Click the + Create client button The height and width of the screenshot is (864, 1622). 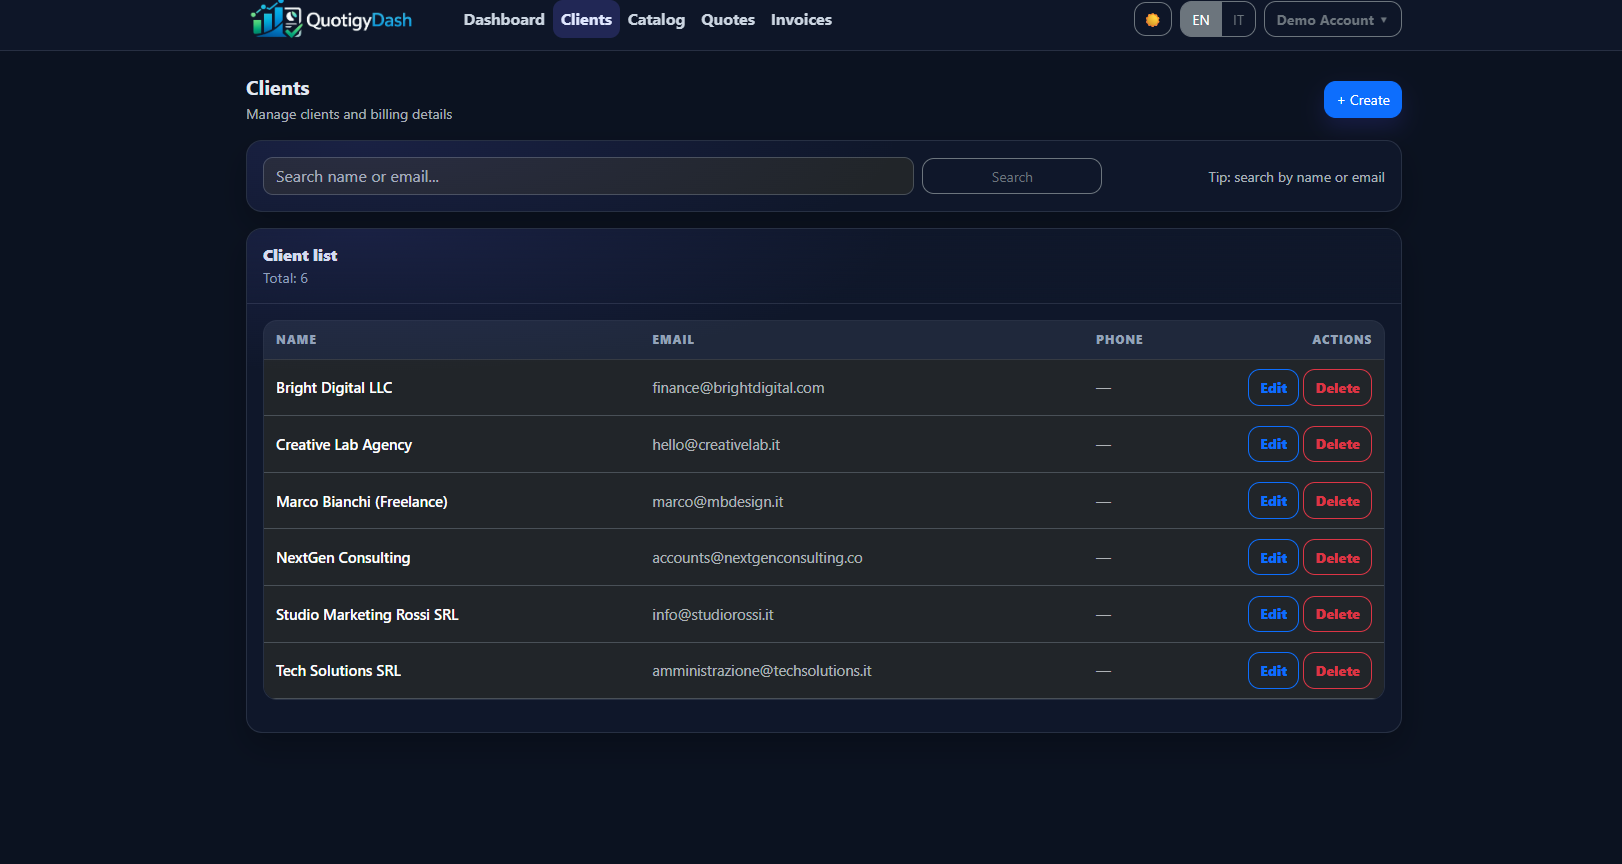coord(1362,100)
